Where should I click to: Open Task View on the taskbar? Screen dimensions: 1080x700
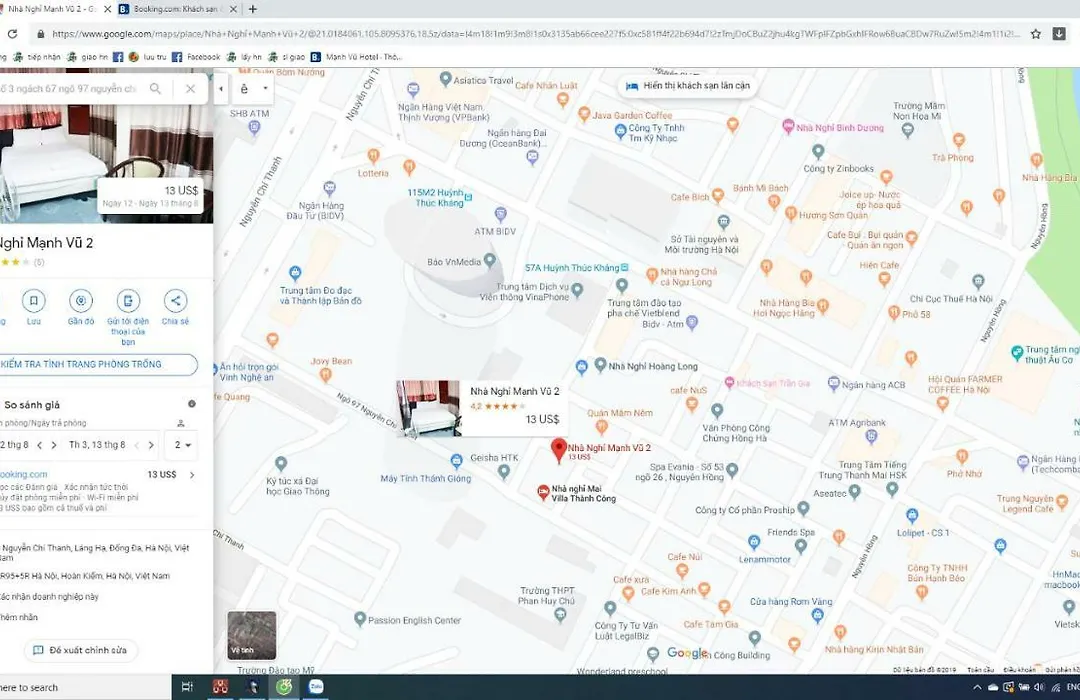(x=187, y=687)
